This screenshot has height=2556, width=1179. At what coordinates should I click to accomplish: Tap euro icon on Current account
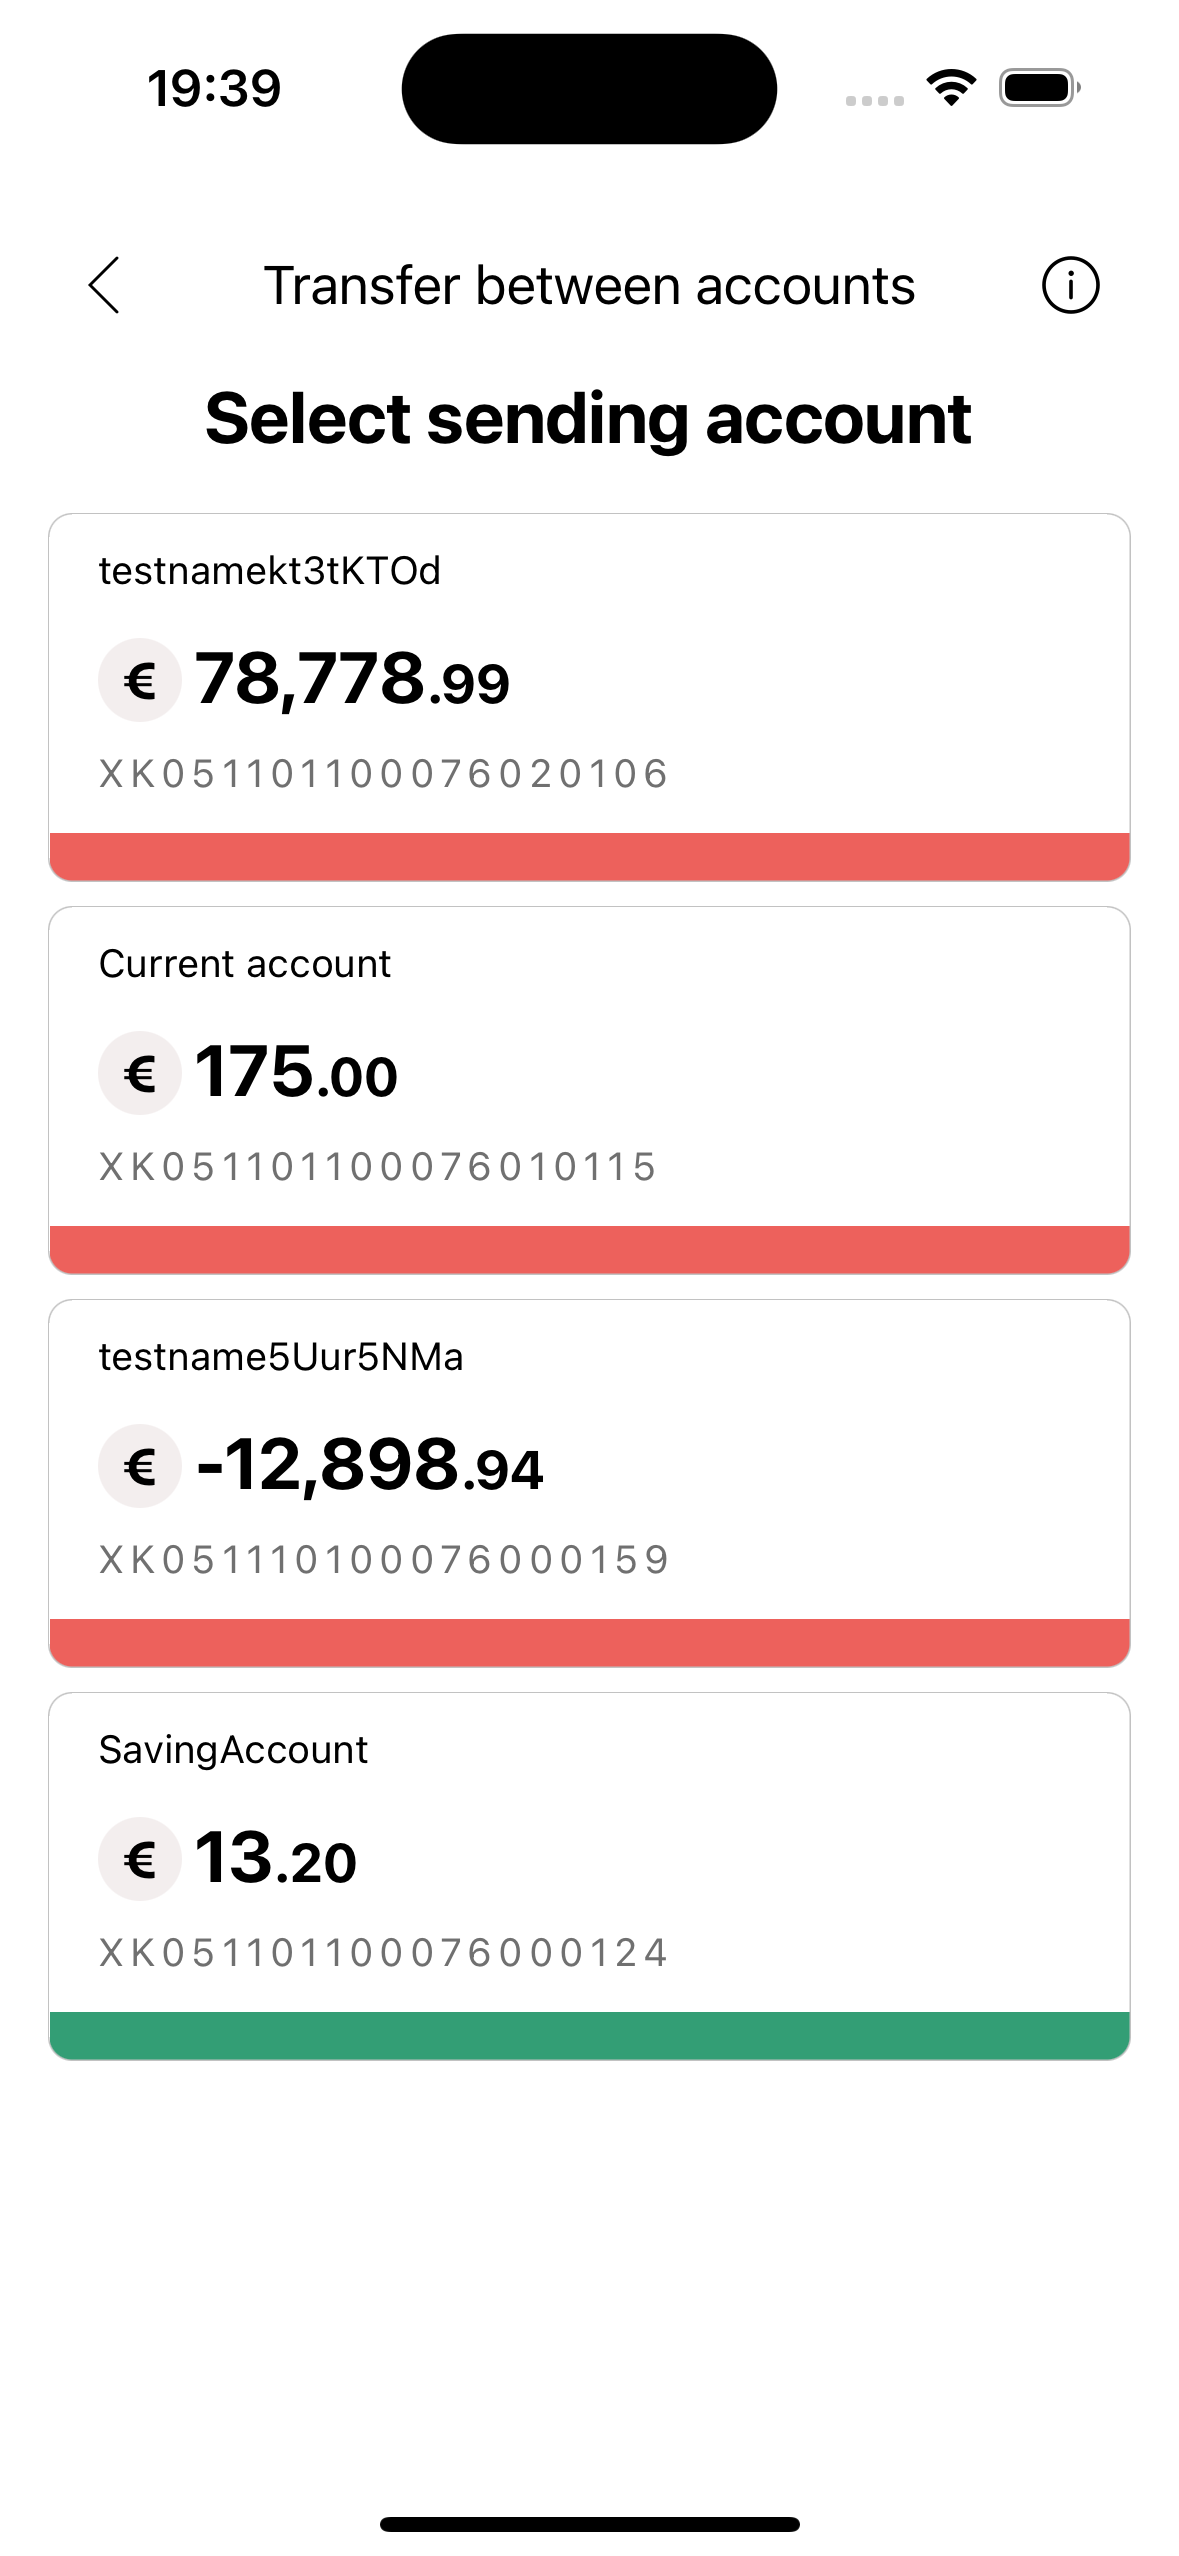tap(140, 1073)
